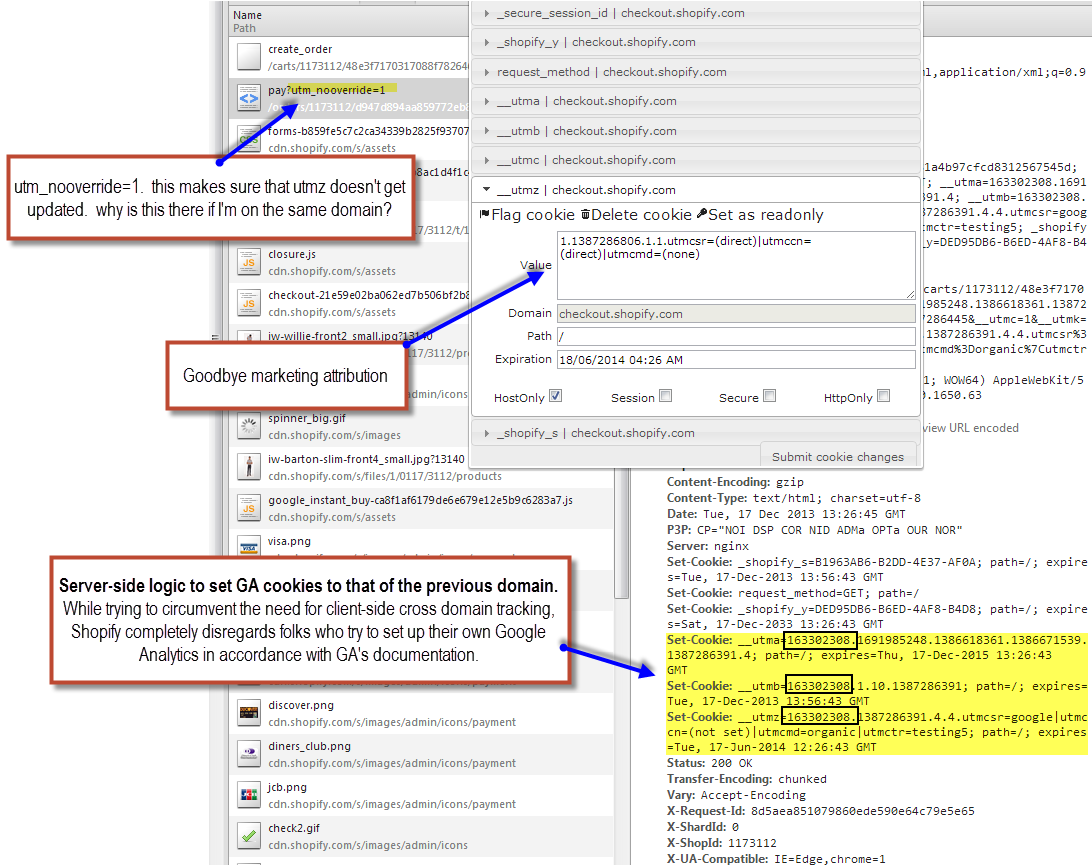The width and height of the screenshot is (1092, 865).
Task: Click the Date: Tue, 17 Dec 2013 header
Action: point(786,514)
